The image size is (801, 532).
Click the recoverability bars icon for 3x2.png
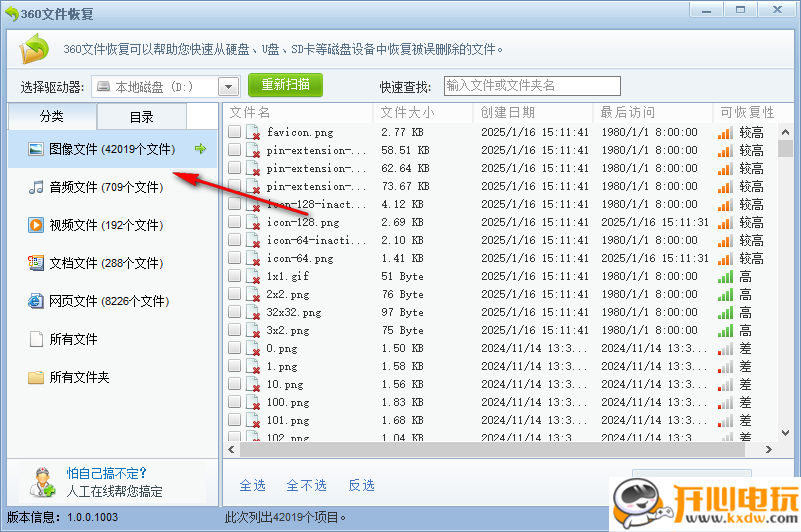(x=725, y=331)
